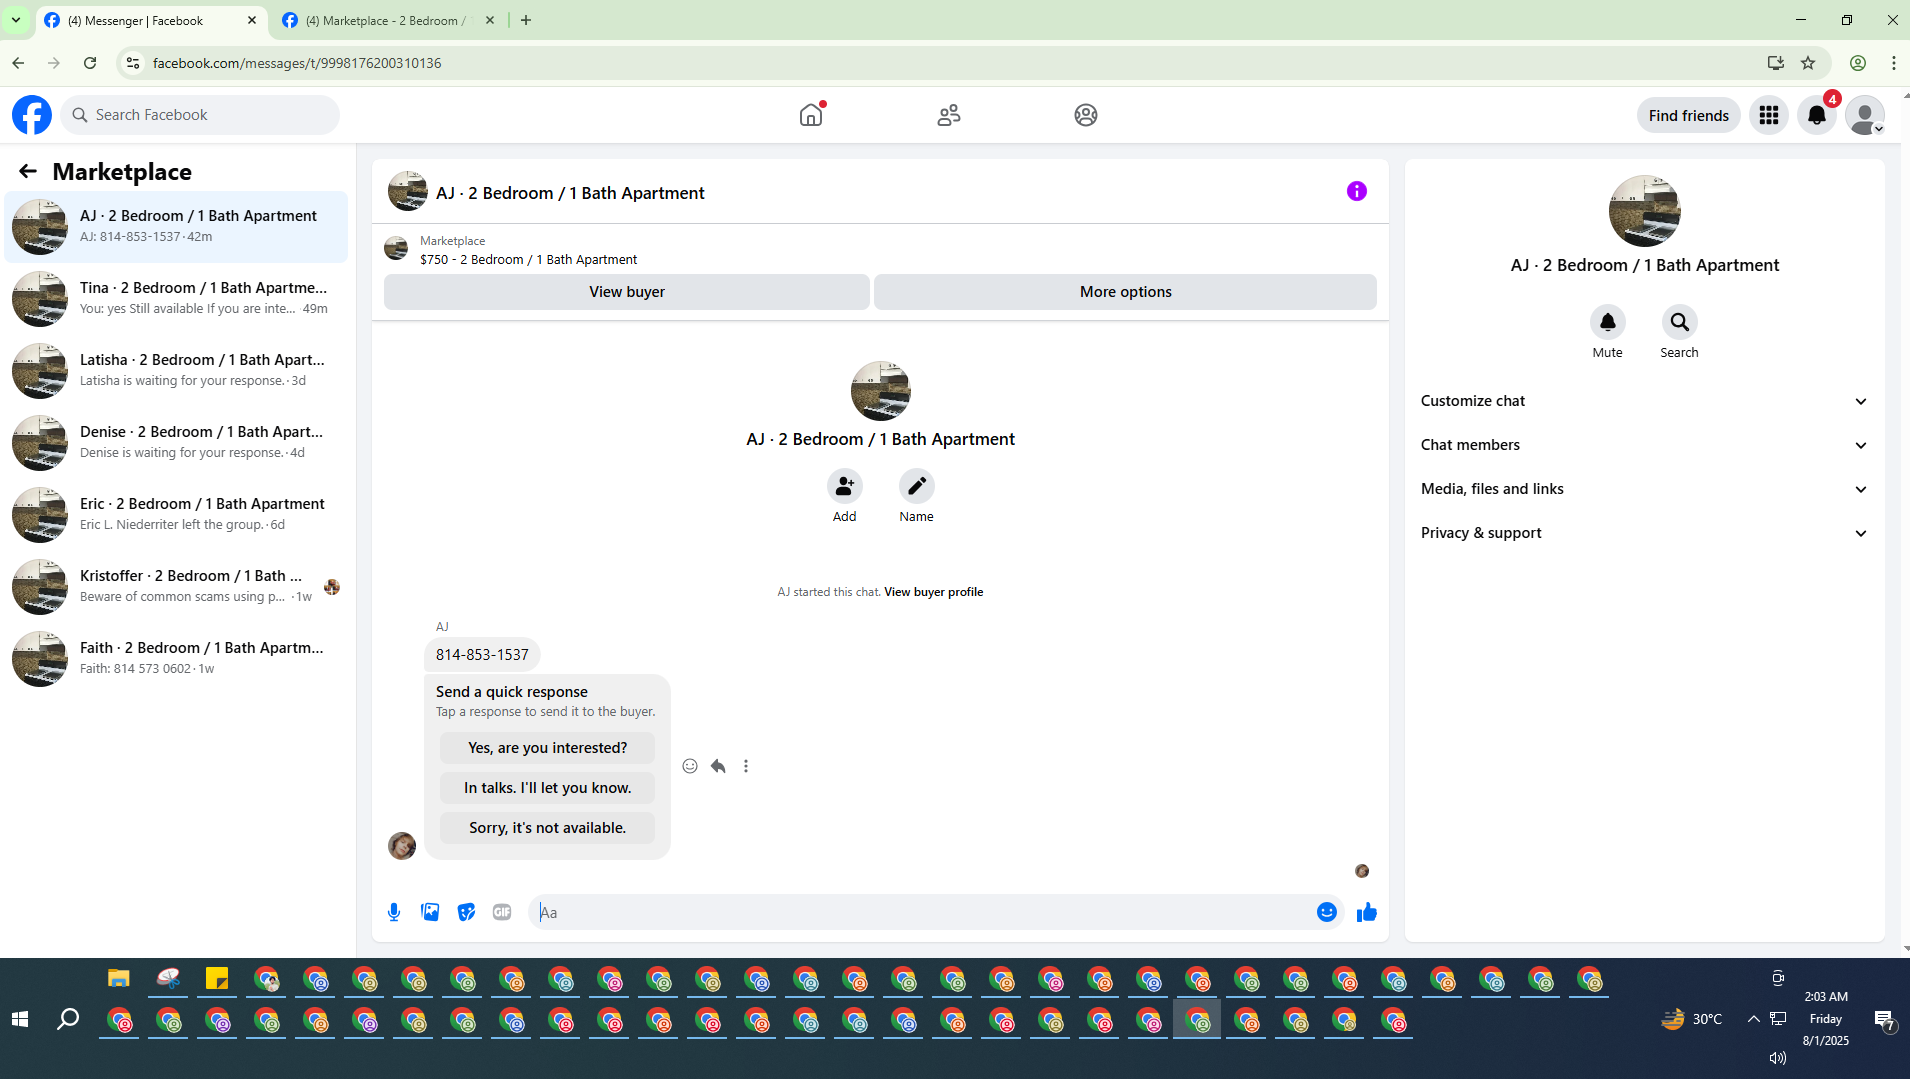
Task: Open the account profile menu
Action: [x=1865, y=115]
